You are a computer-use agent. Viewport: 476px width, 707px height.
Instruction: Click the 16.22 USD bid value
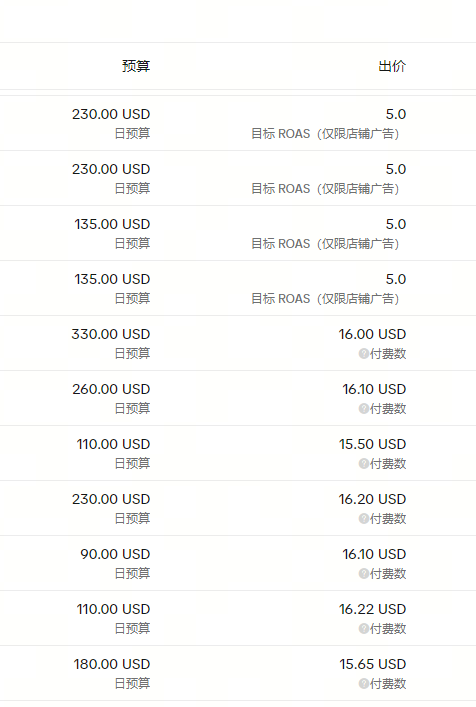372,609
